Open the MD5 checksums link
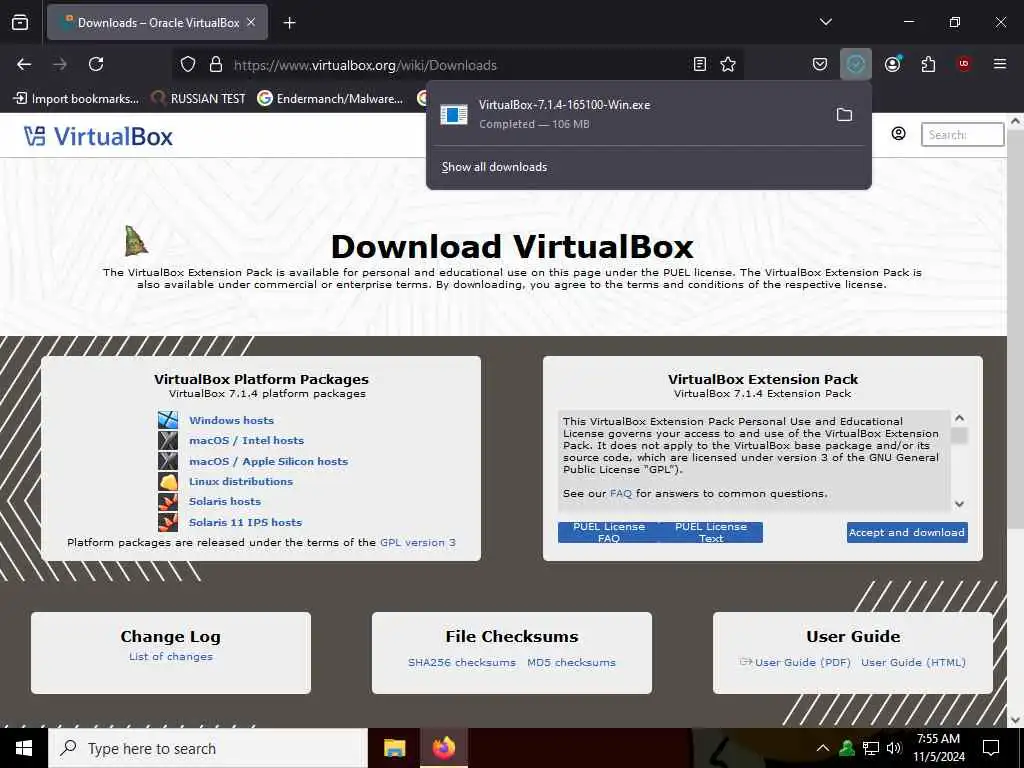The height and width of the screenshot is (768, 1024). coord(571,662)
